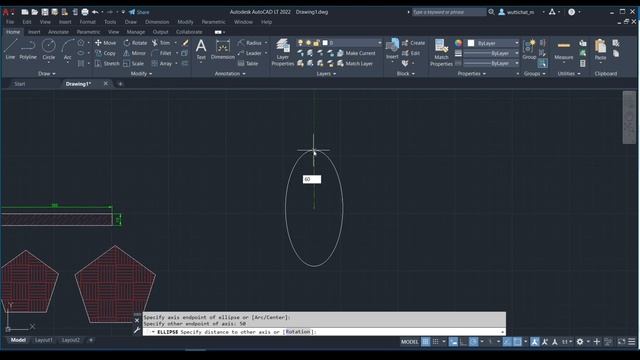The height and width of the screenshot is (360, 640).
Task: Toggle polar tracking in status bar
Action: click(473, 342)
